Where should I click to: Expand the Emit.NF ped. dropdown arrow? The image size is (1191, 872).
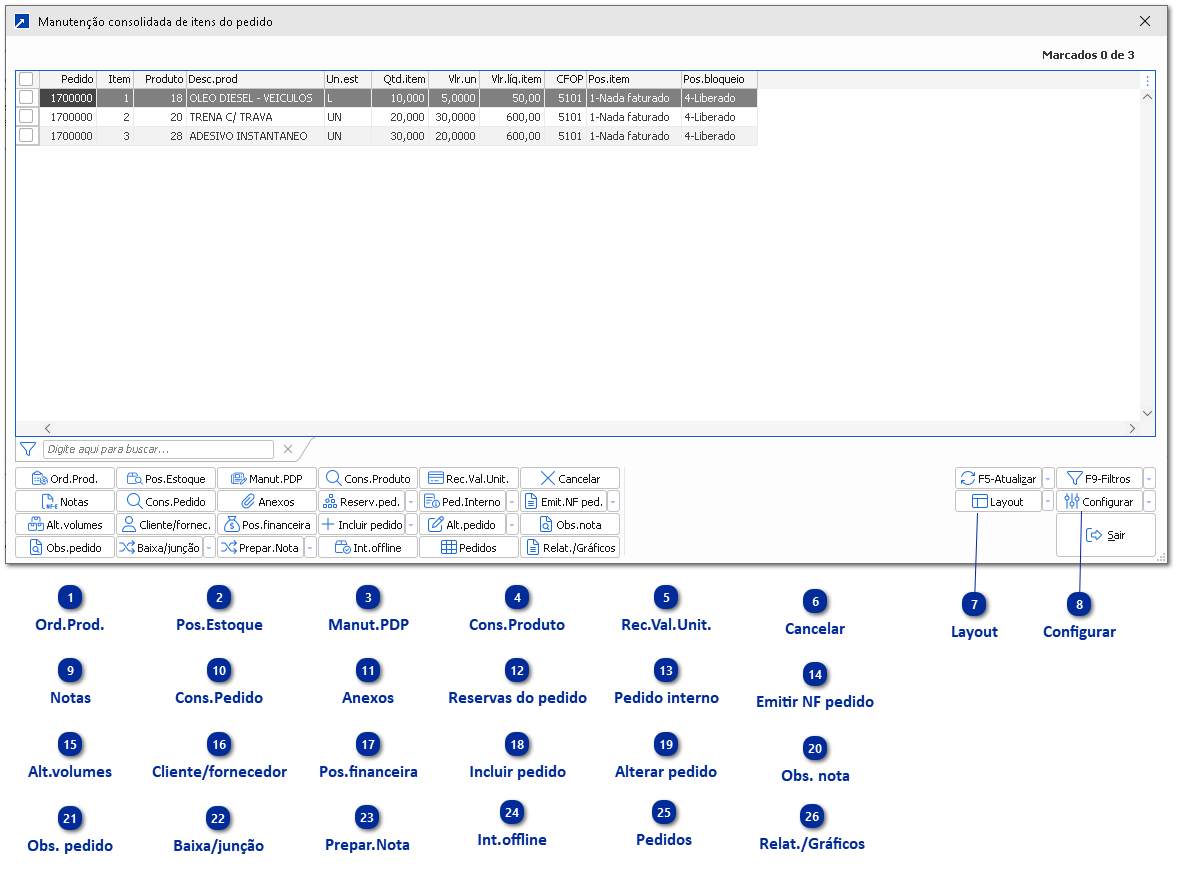613,502
